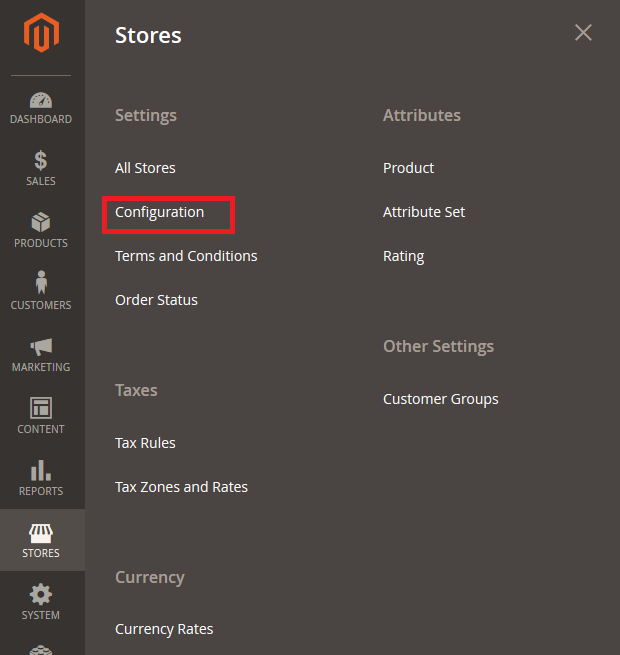The image size is (620, 655).
Task: Select Configuration under Settings
Action: pyautogui.click(x=160, y=212)
